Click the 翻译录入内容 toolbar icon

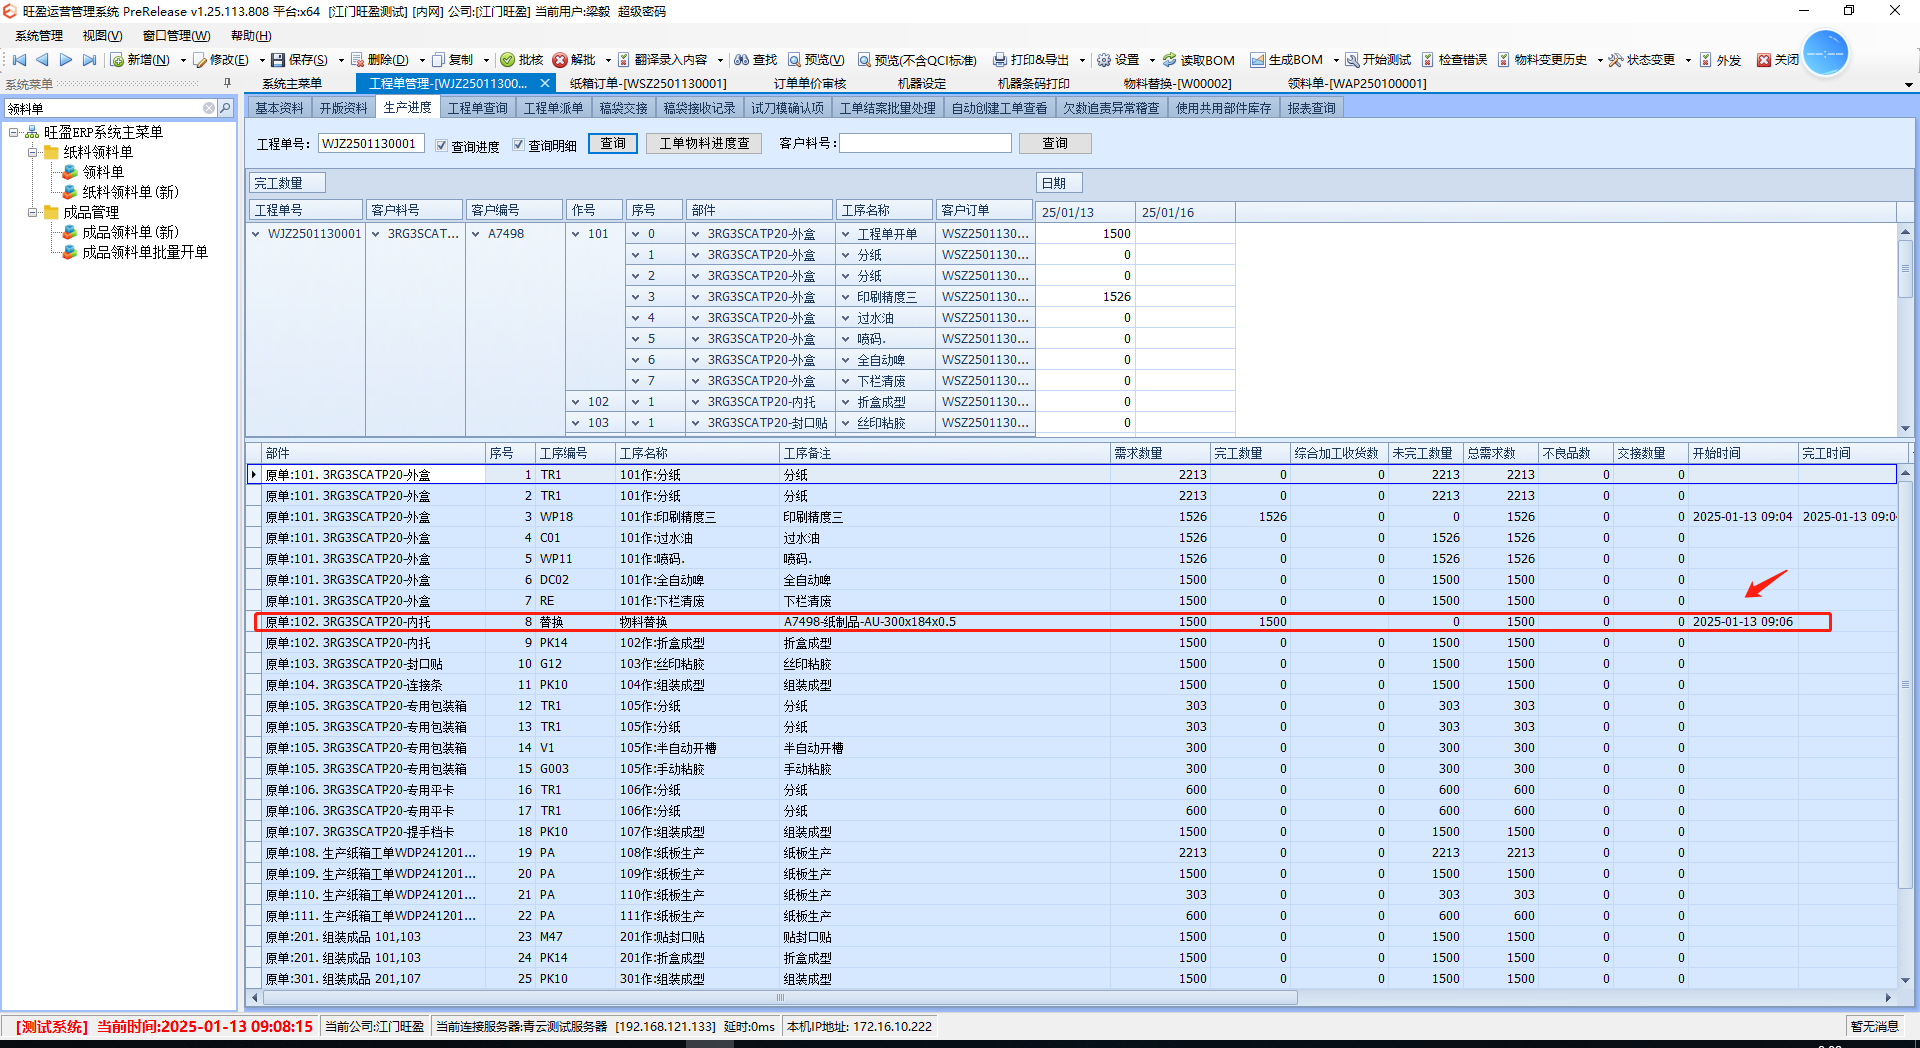point(624,60)
